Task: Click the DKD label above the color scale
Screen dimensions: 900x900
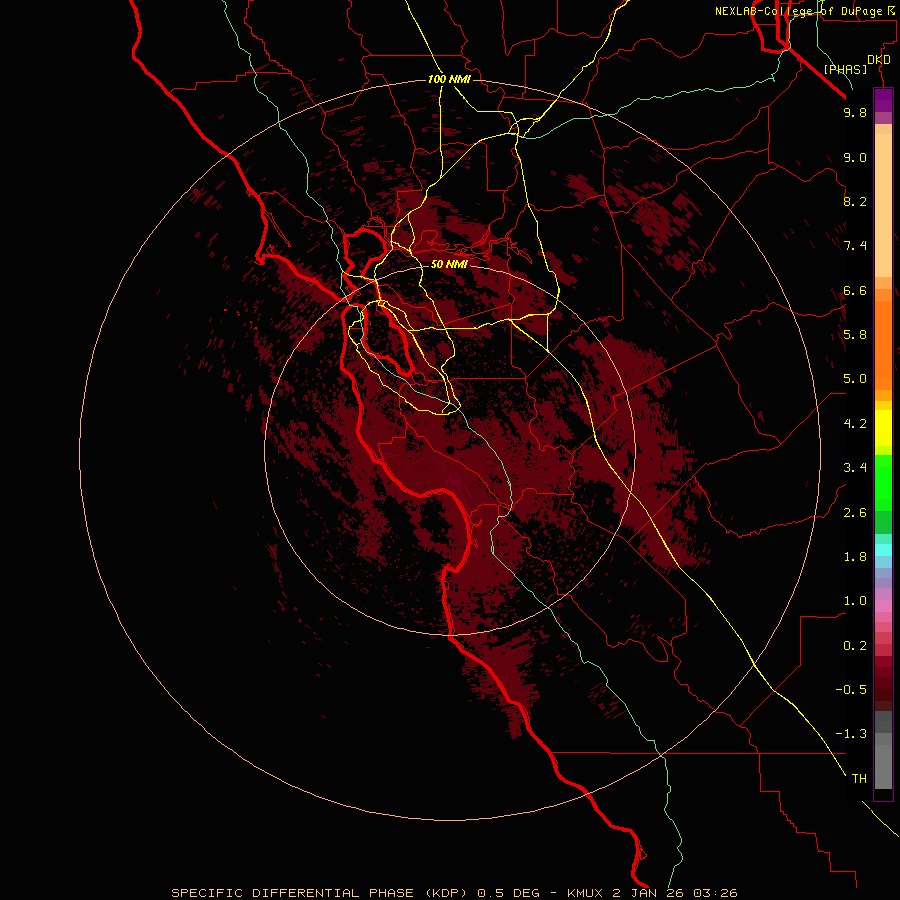Action: 879,60
